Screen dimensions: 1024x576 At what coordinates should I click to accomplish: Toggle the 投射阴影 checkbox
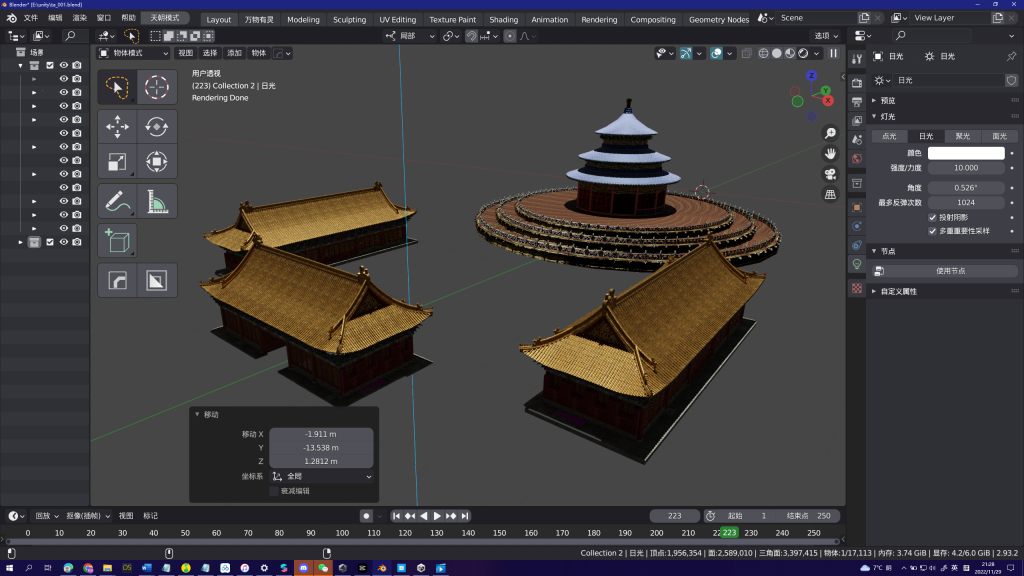point(933,217)
